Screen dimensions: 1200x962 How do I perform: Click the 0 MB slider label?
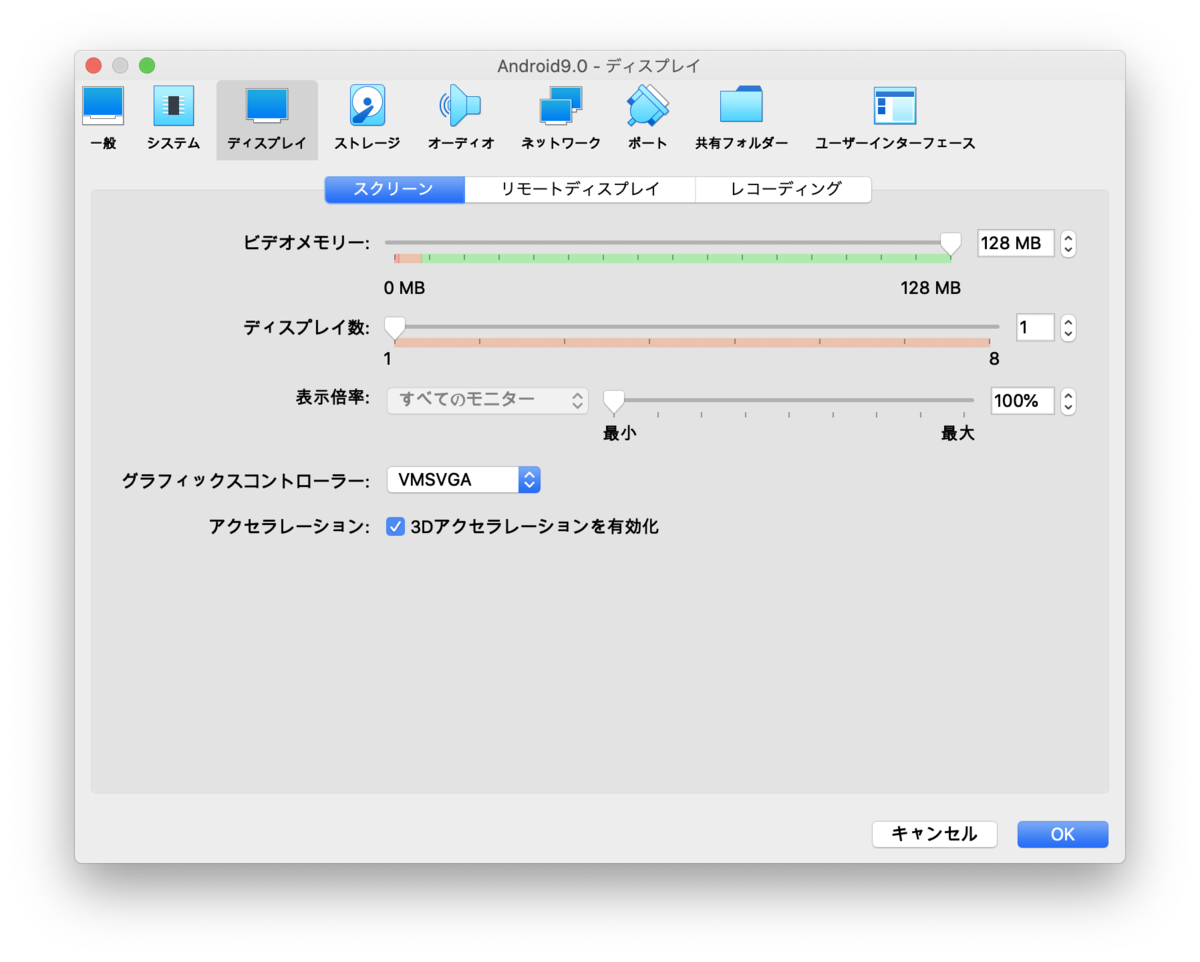coord(405,288)
